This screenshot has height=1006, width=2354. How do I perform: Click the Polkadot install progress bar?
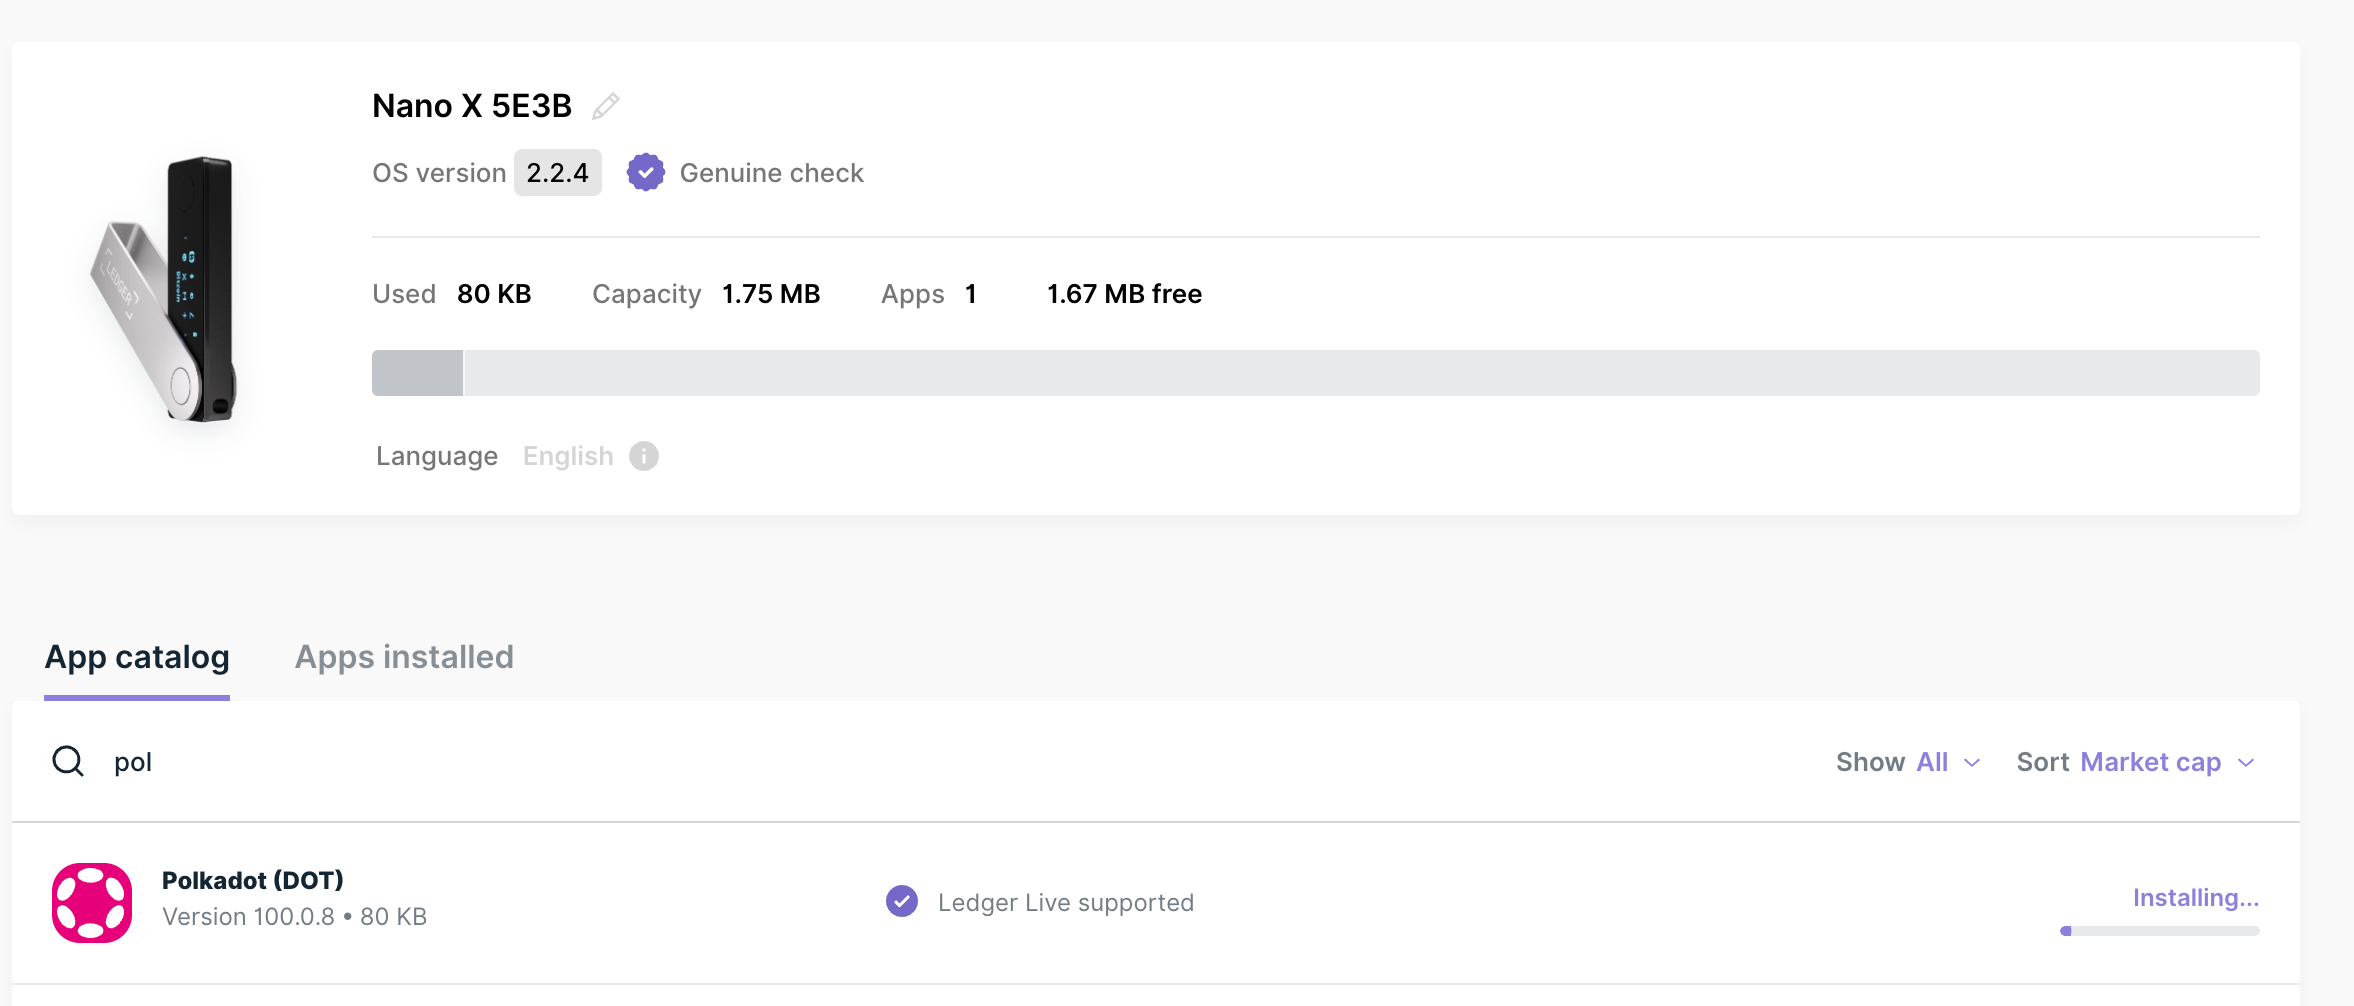[2159, 931]
